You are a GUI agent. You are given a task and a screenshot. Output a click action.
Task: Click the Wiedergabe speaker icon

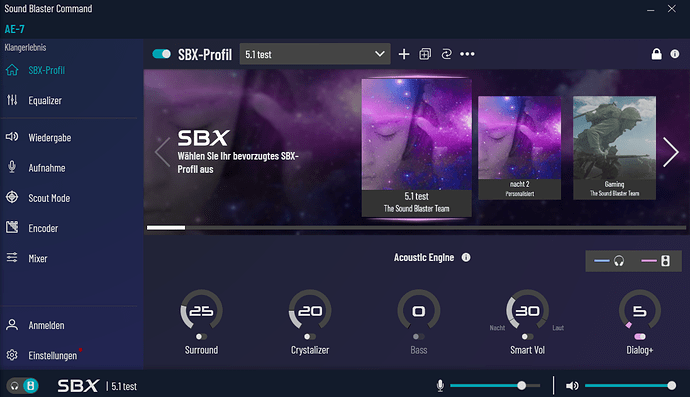click(12, 137)
